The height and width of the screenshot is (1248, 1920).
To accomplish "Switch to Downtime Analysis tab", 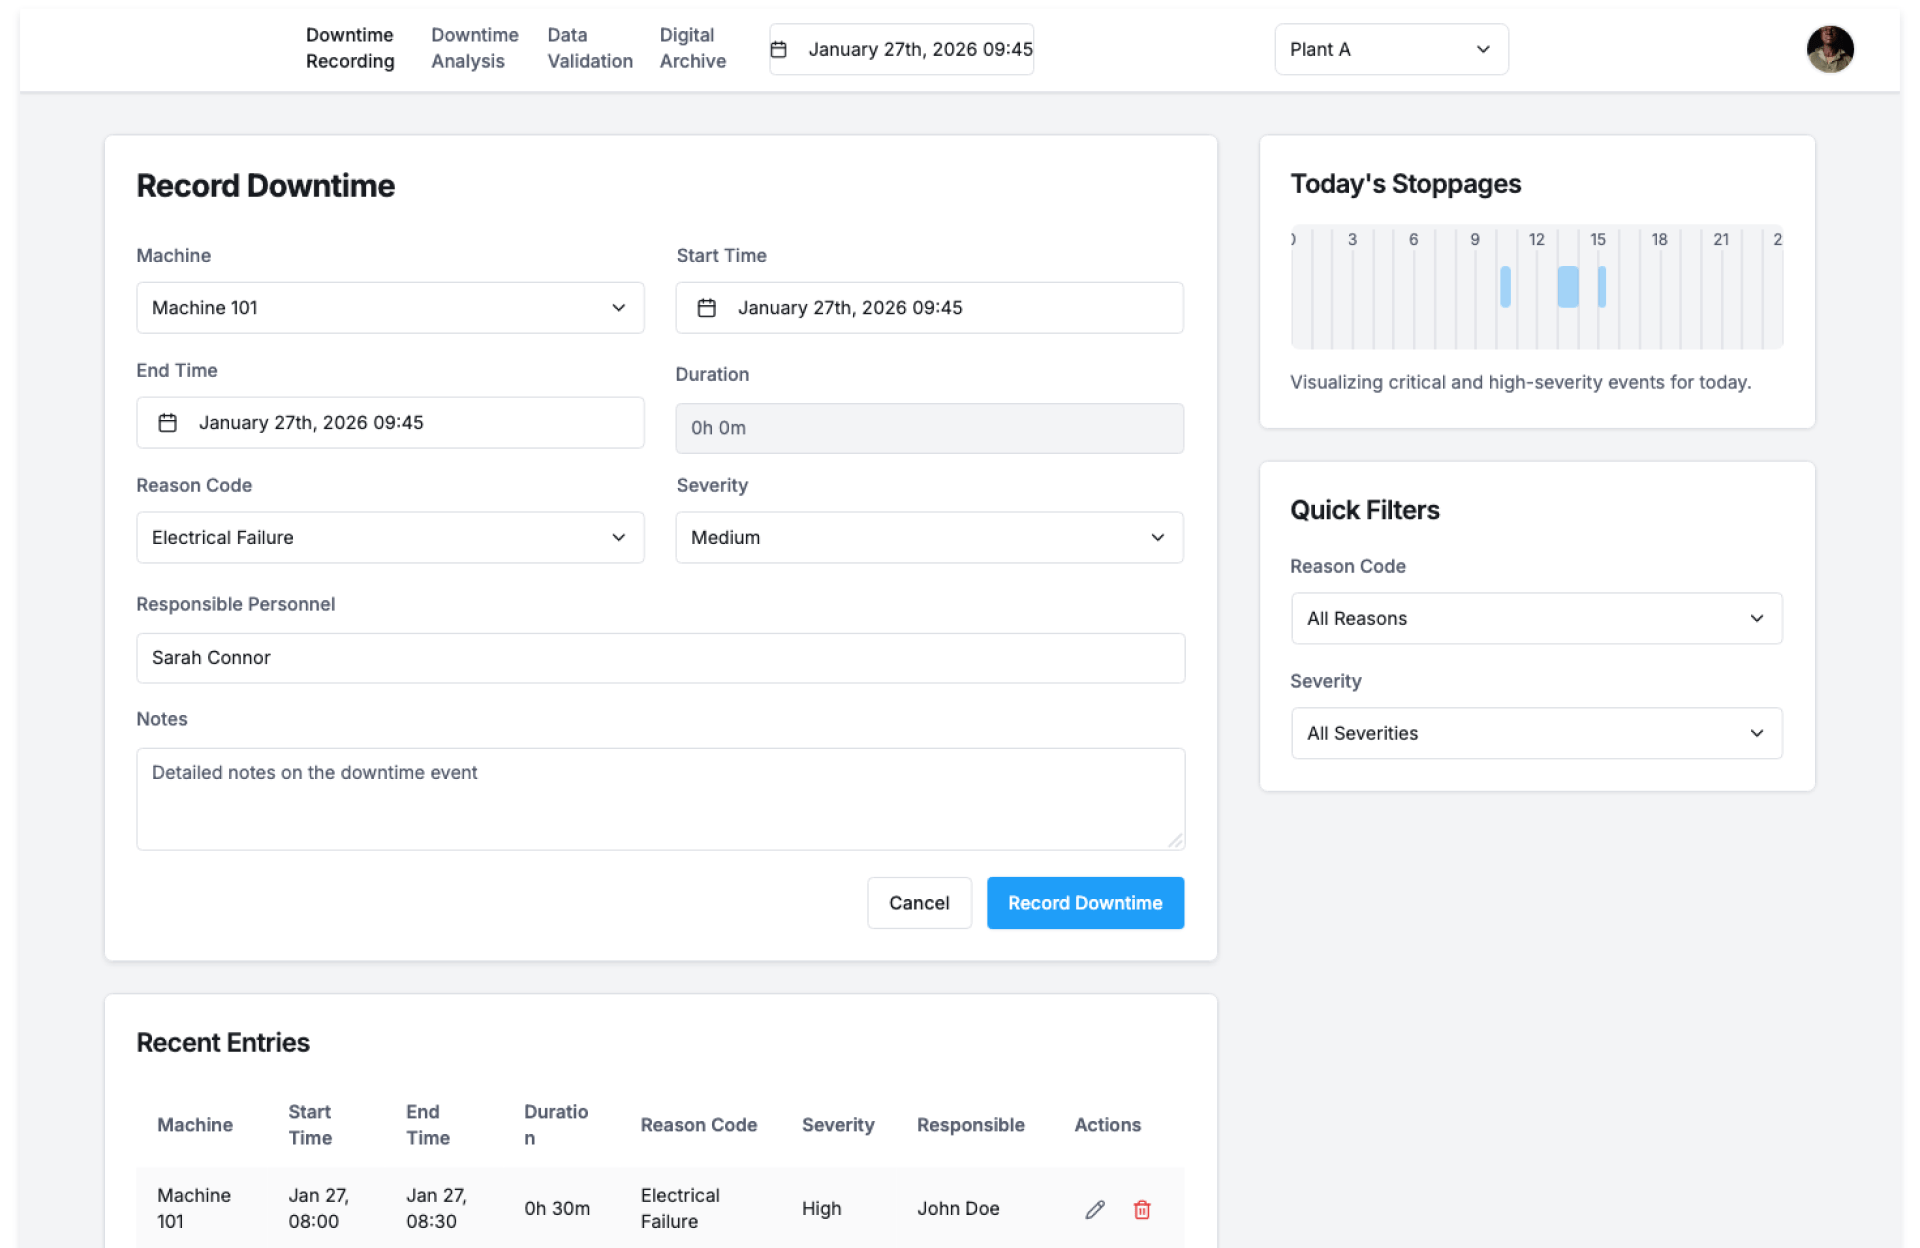I will tap(474, 48).
